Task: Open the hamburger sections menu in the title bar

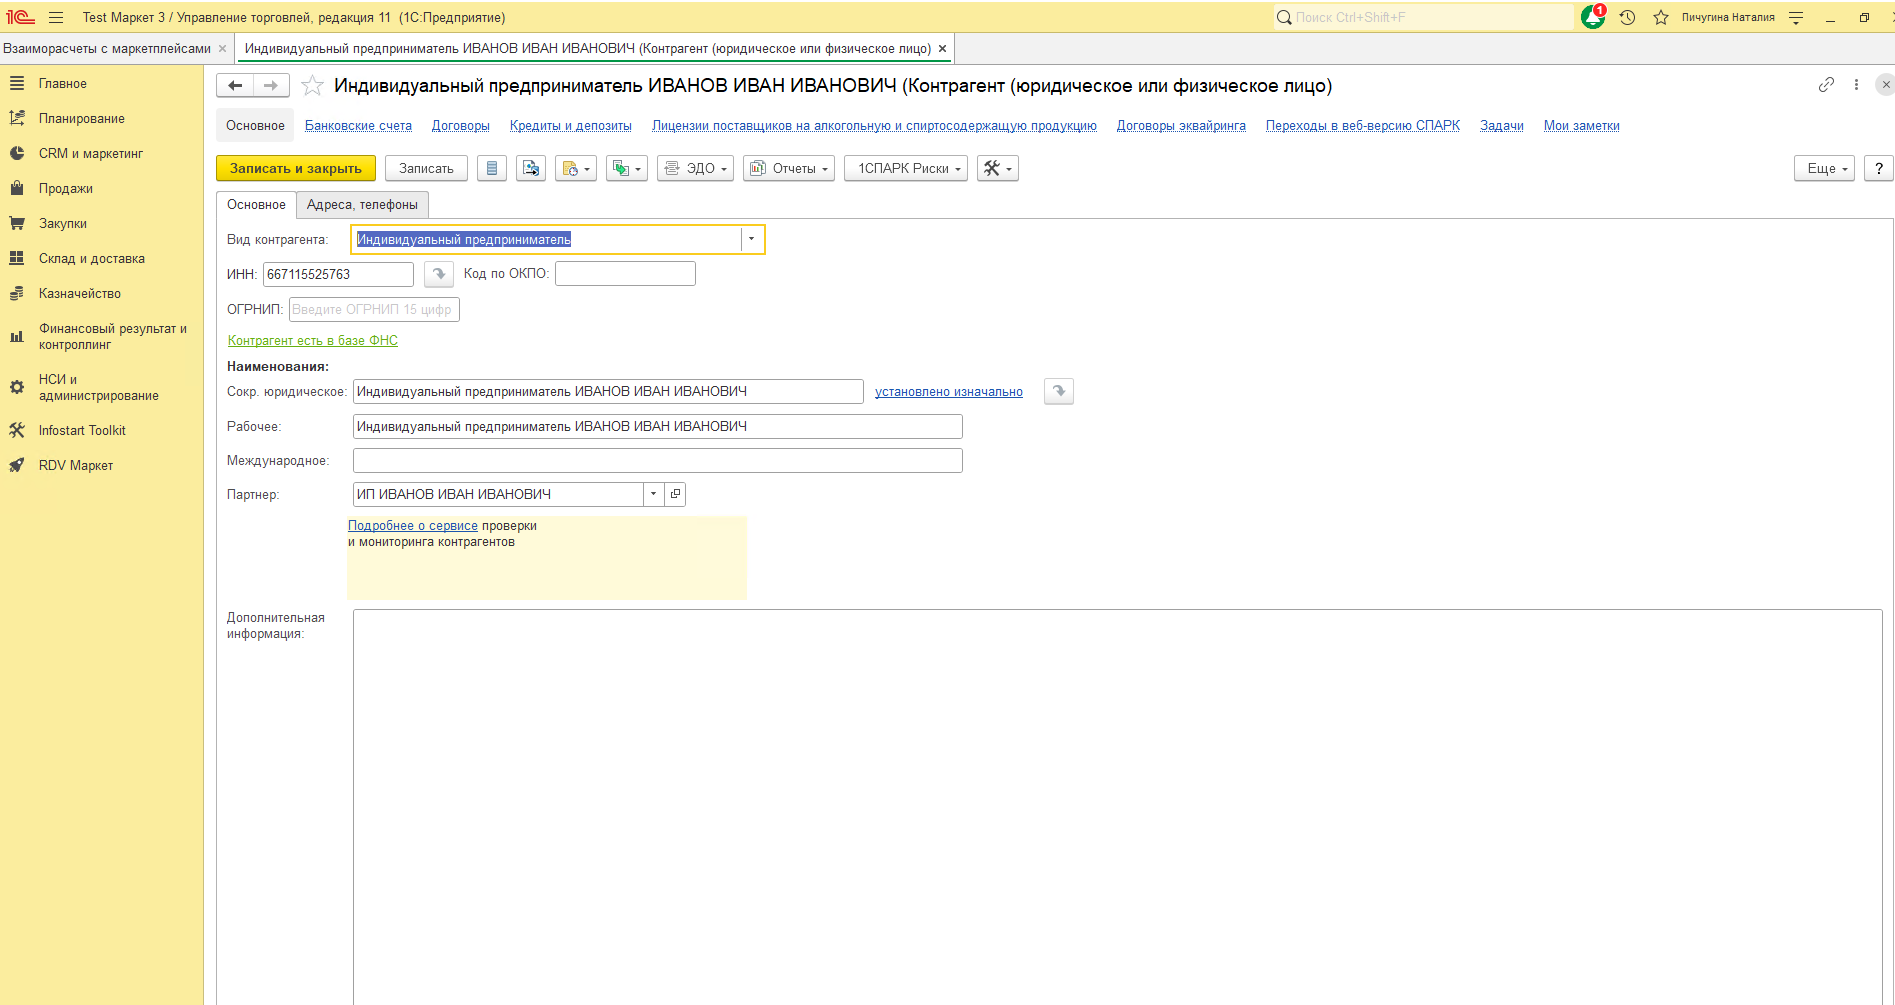Action: (x=56, y=17)
